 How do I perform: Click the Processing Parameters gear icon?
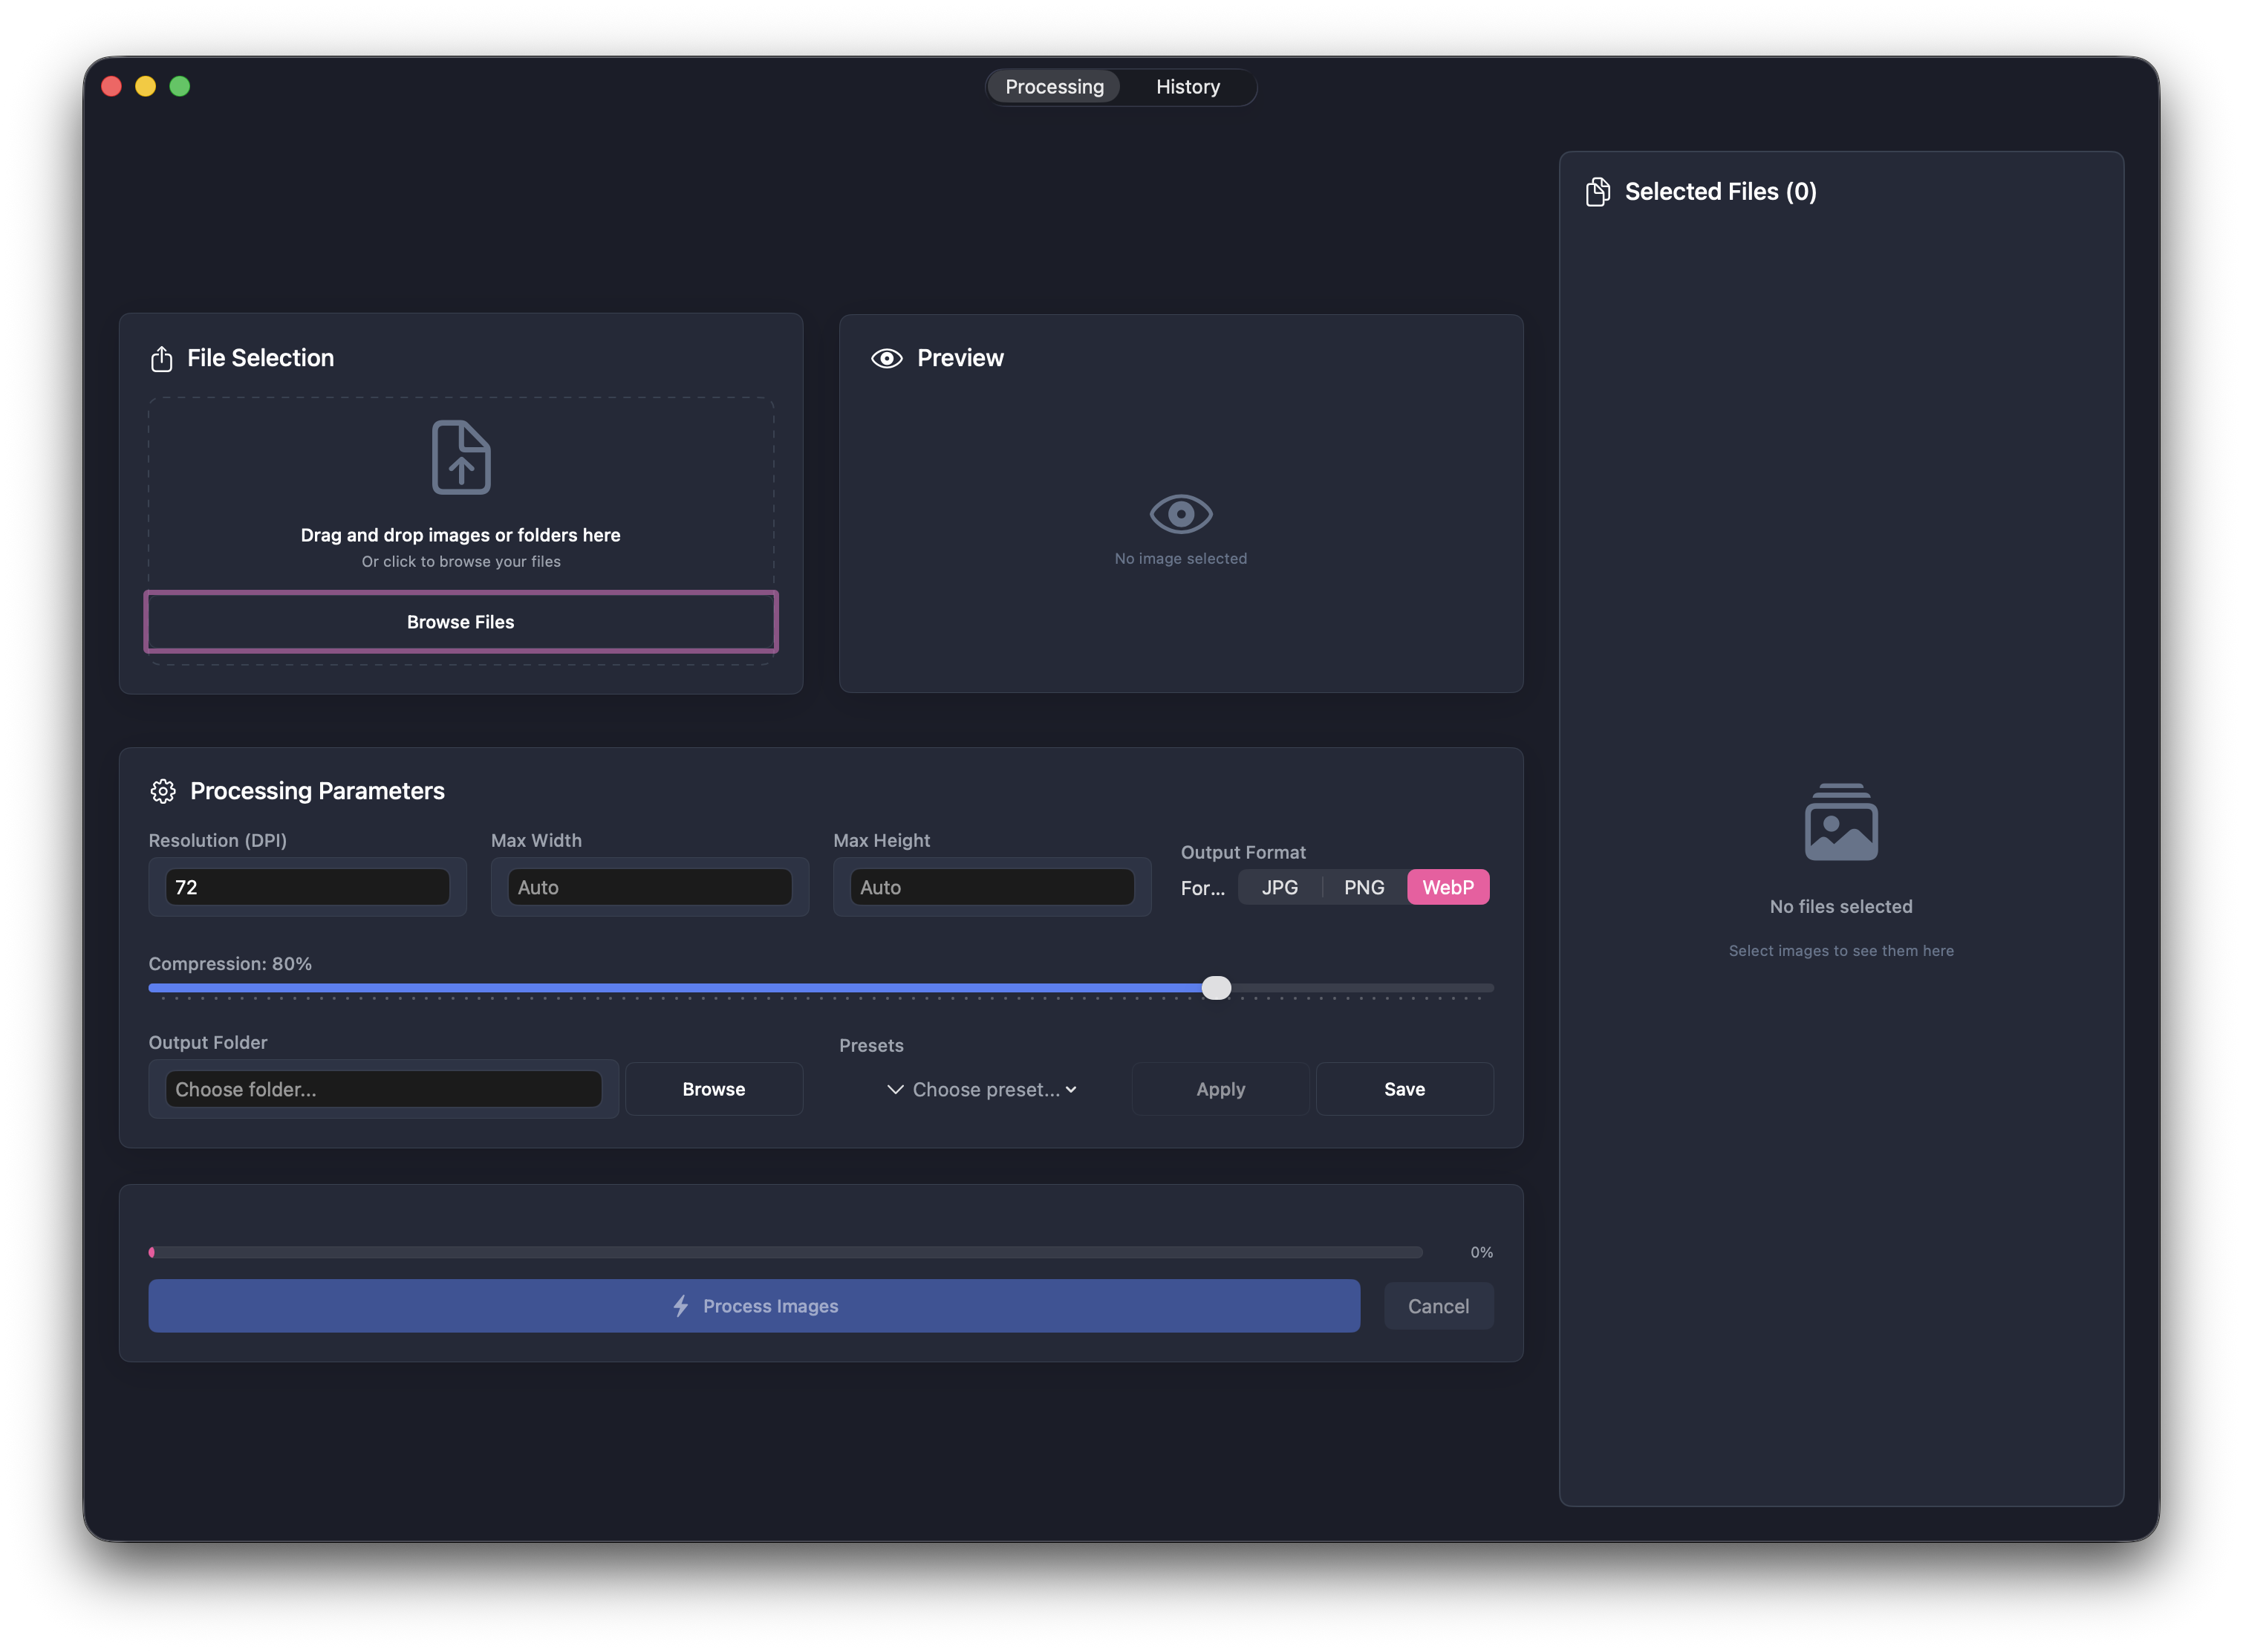click(163, 791)
